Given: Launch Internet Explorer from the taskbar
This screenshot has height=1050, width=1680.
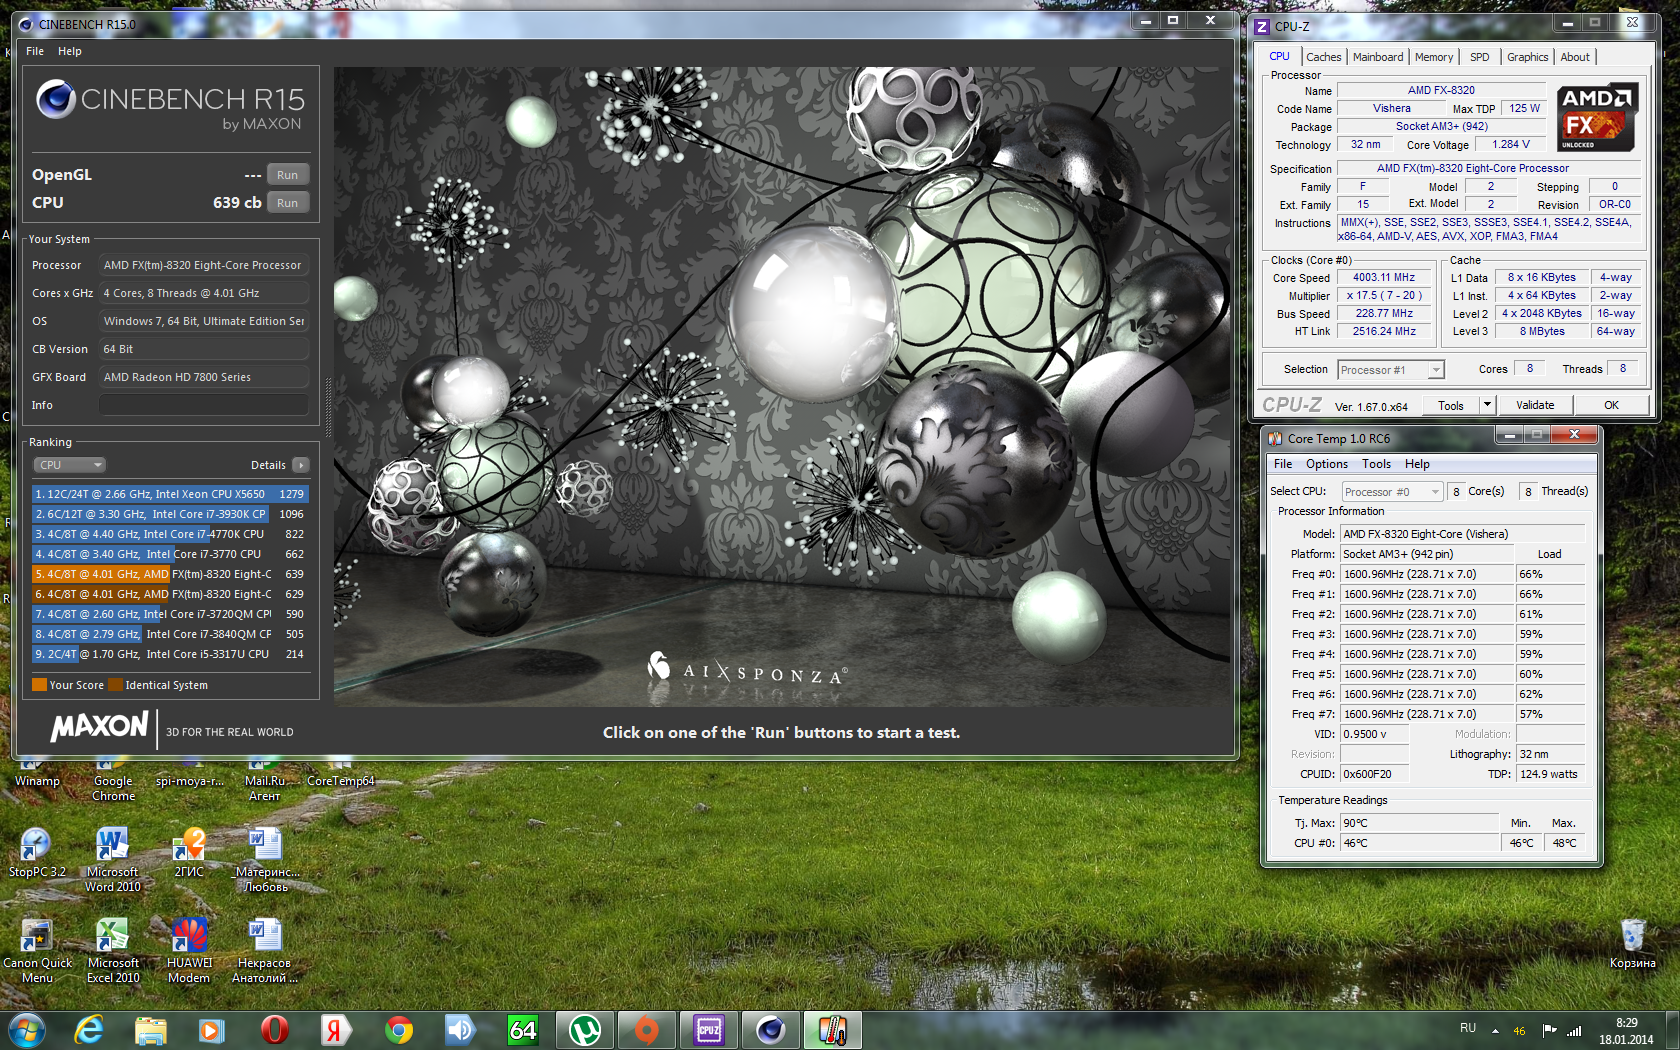Looking at the screenshot, I should 89,1030.
